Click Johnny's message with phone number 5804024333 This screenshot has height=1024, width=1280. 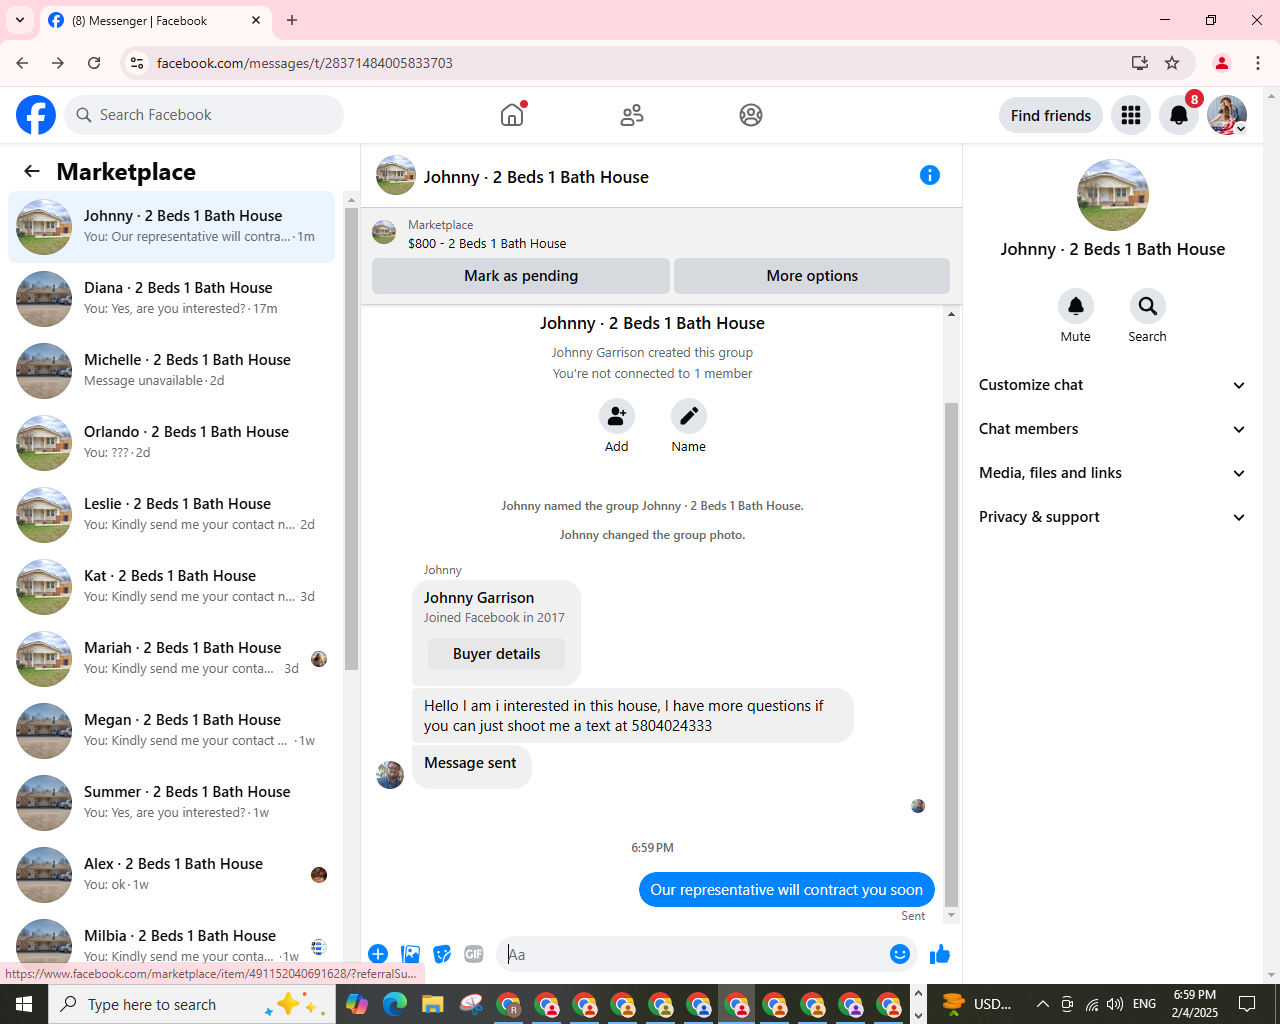pos(633,716)
